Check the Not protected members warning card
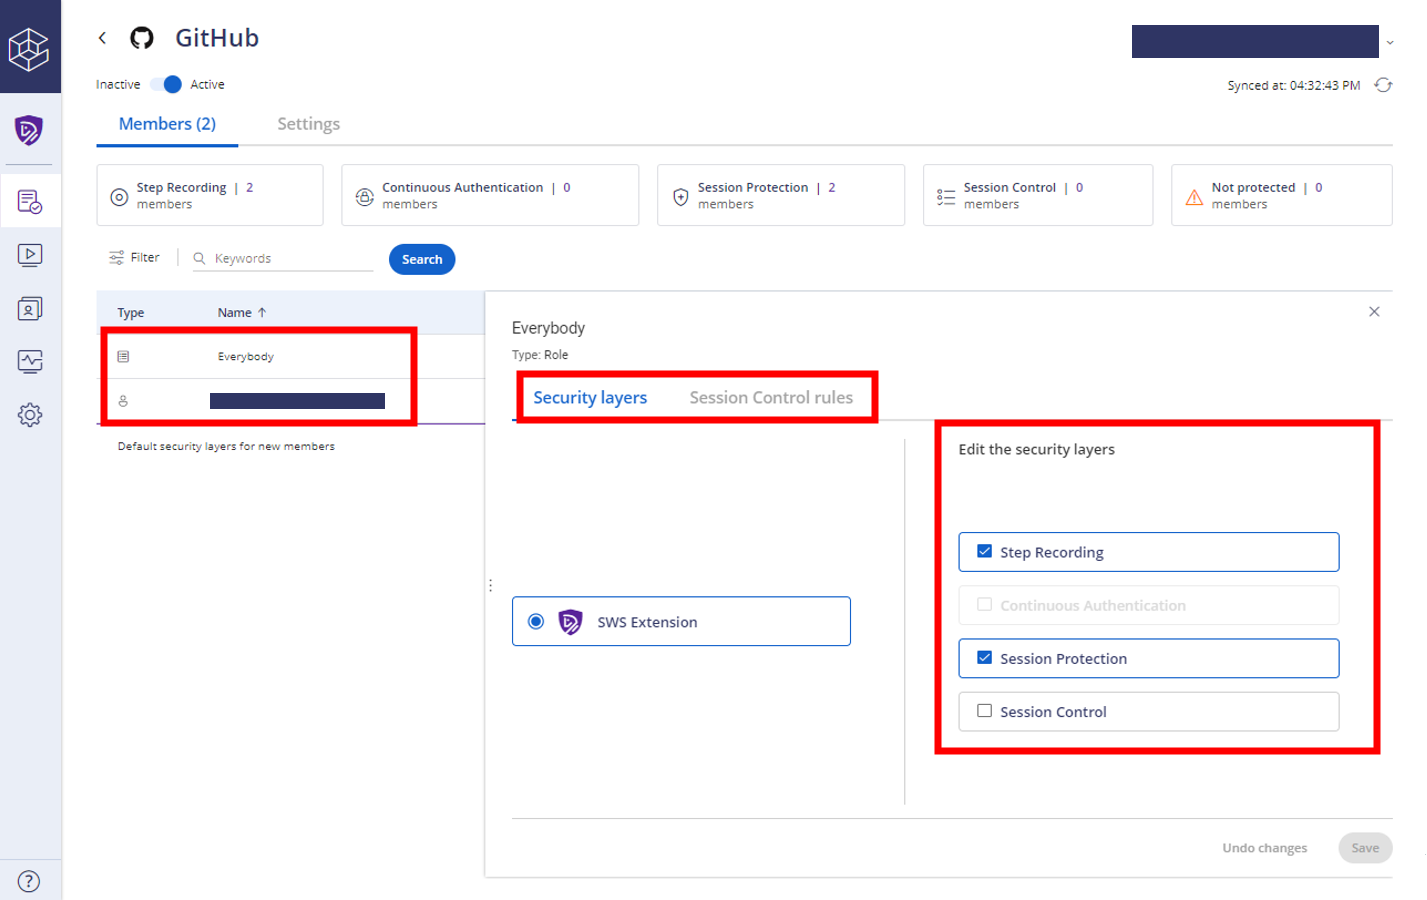 [x=1281, y=194]
